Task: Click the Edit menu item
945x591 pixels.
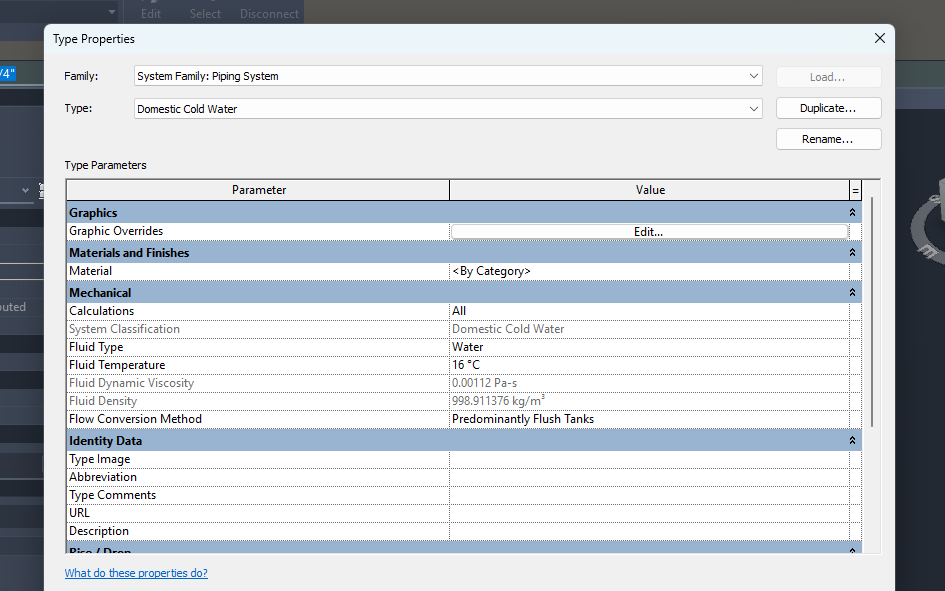Action: [149, 13]
